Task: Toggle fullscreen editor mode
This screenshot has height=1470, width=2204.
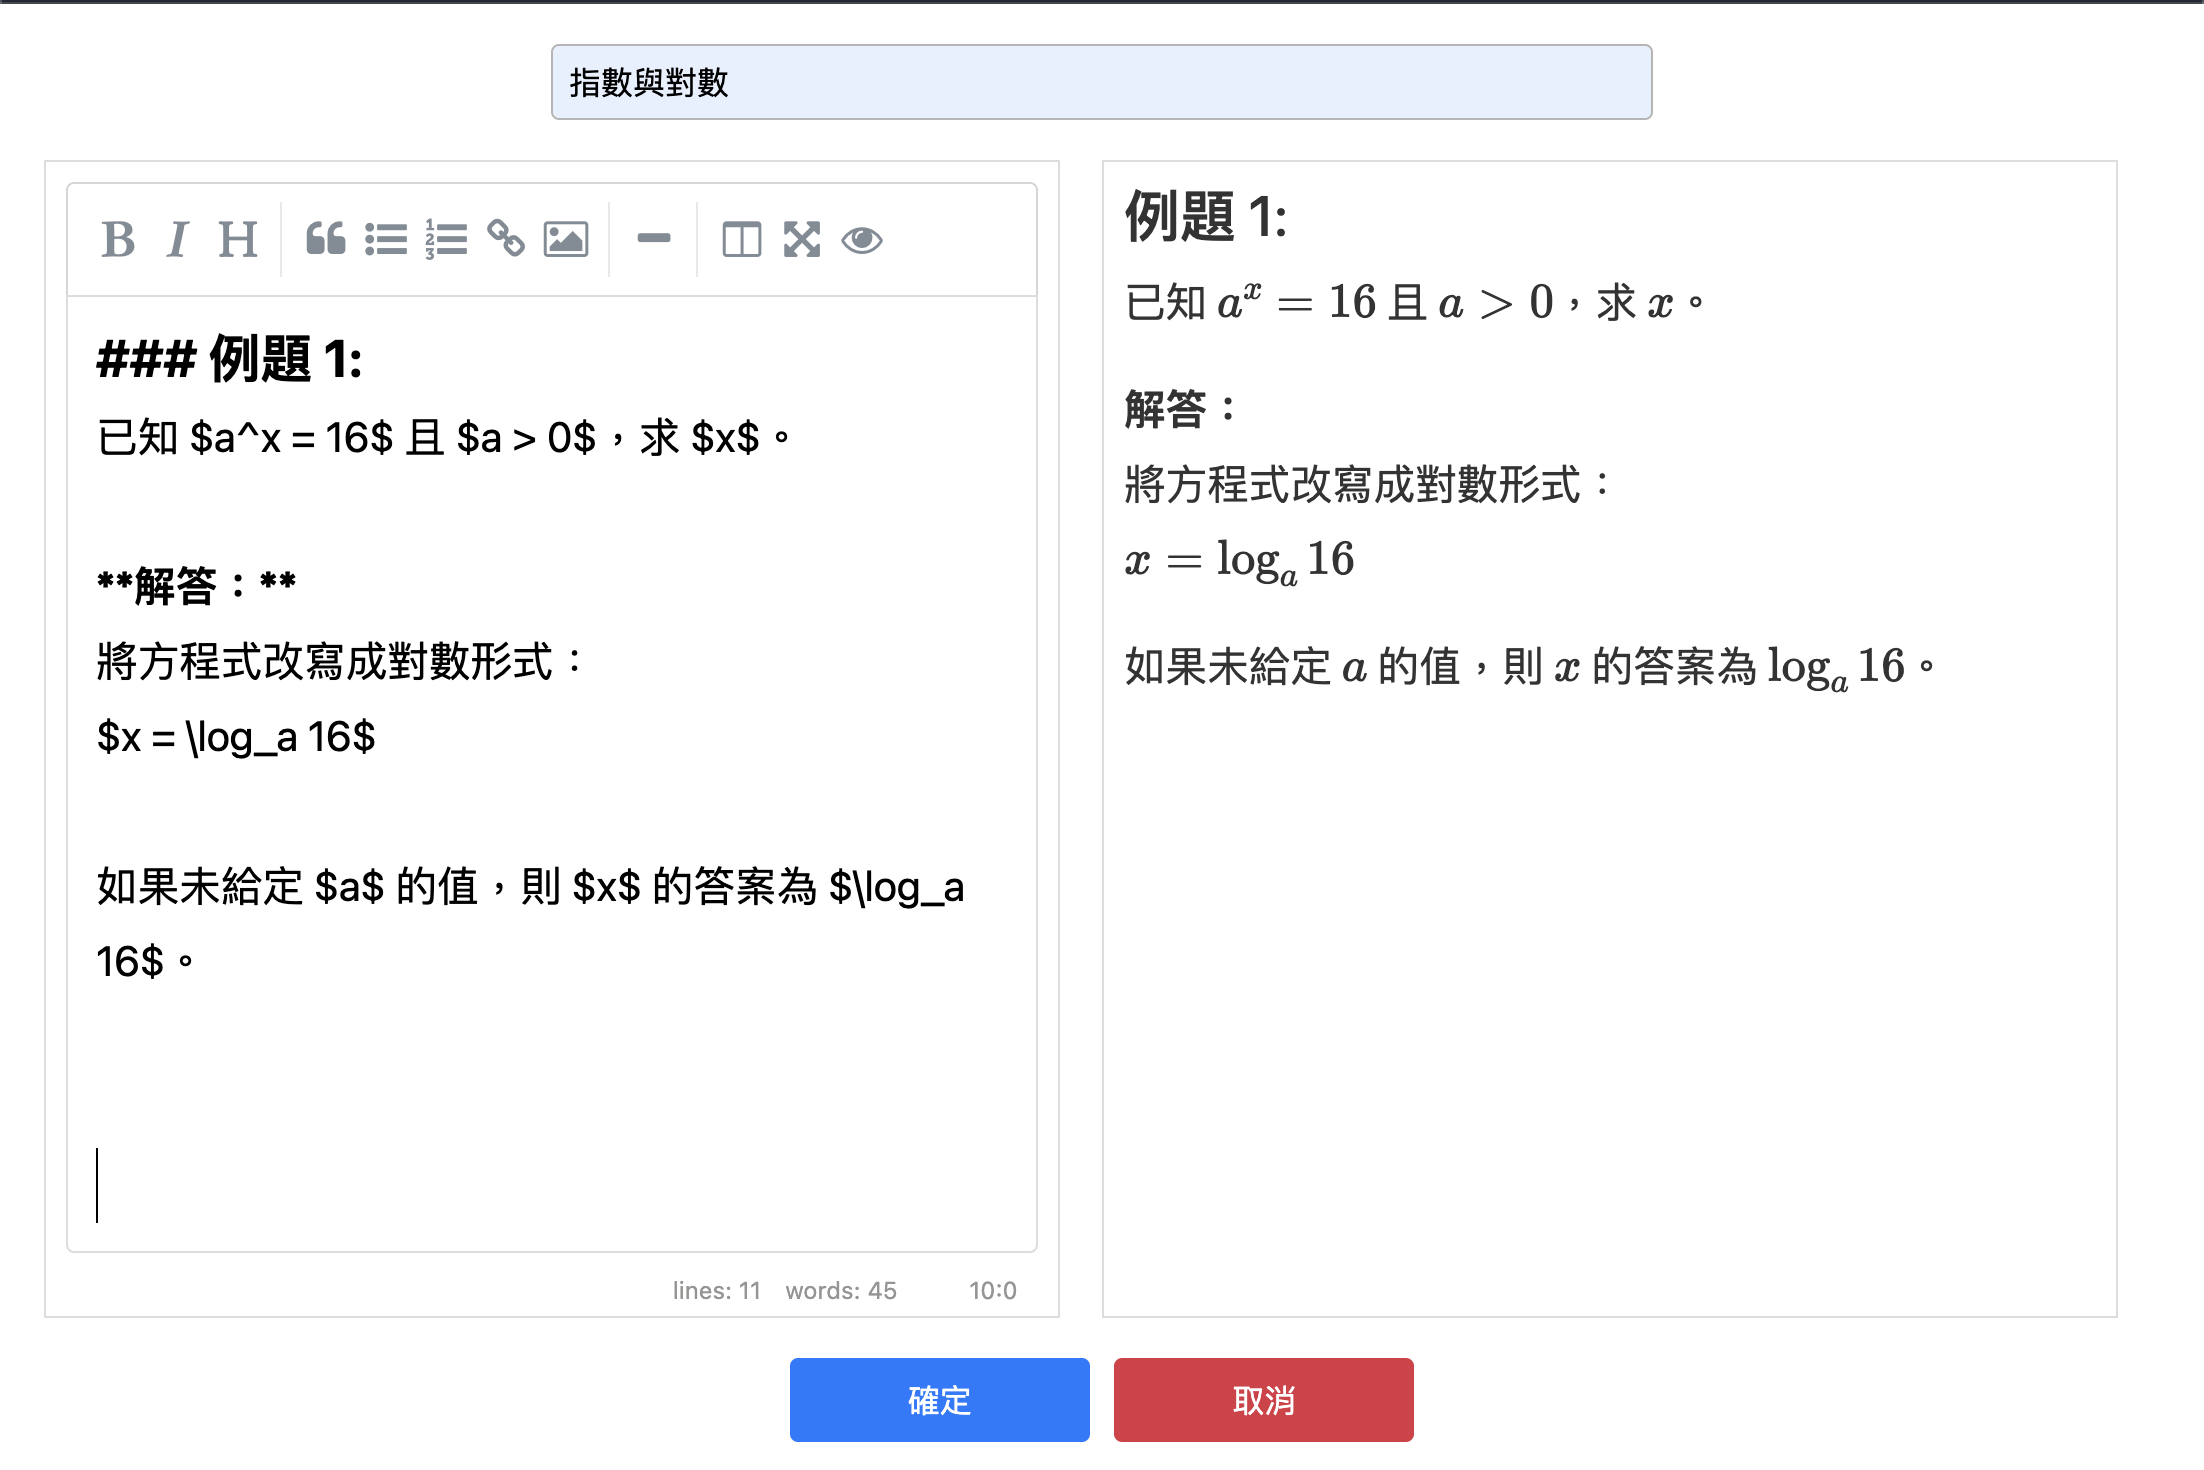Action: pyautogui.click(x=802, y=240)
